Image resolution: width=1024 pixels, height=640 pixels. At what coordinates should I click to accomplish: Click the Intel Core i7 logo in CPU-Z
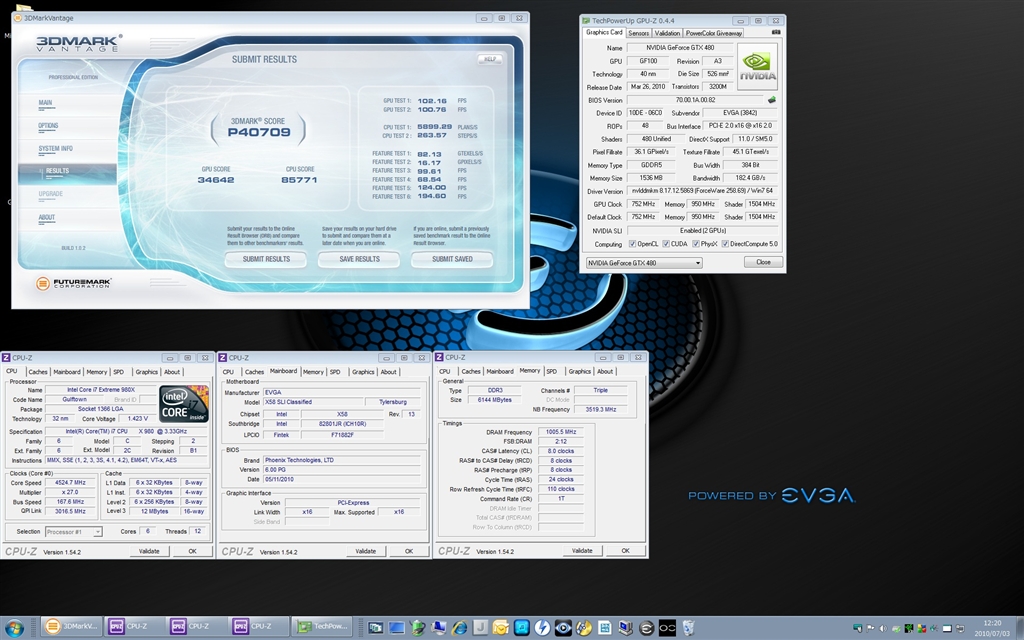tap(184, 402)
